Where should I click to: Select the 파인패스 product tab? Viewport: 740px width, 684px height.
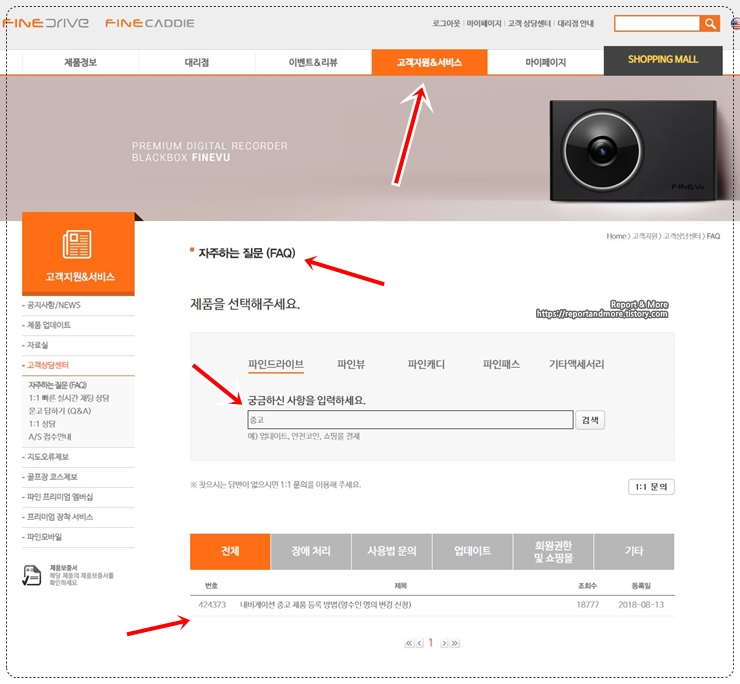(501, 364)
